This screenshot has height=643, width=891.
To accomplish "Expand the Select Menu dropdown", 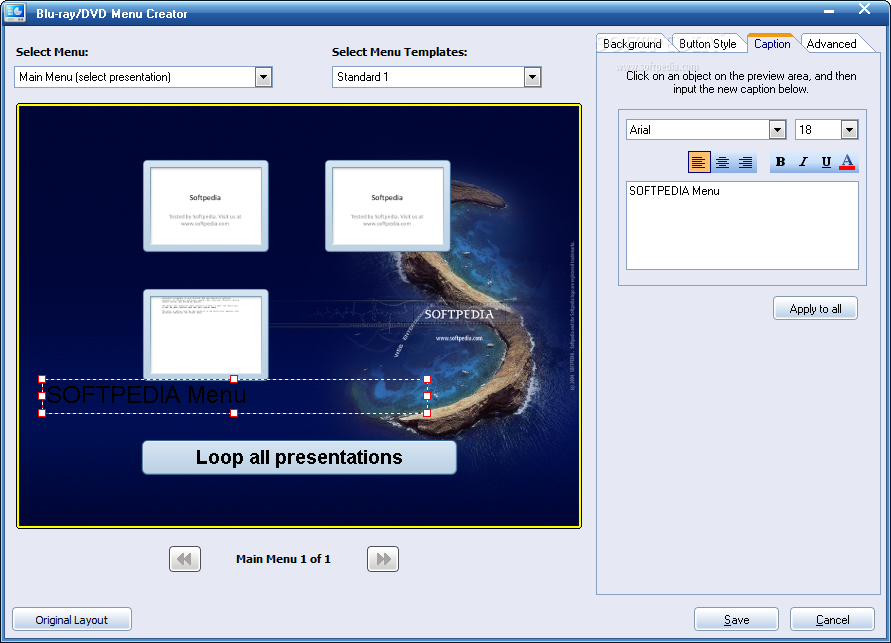I will (263, 77).
